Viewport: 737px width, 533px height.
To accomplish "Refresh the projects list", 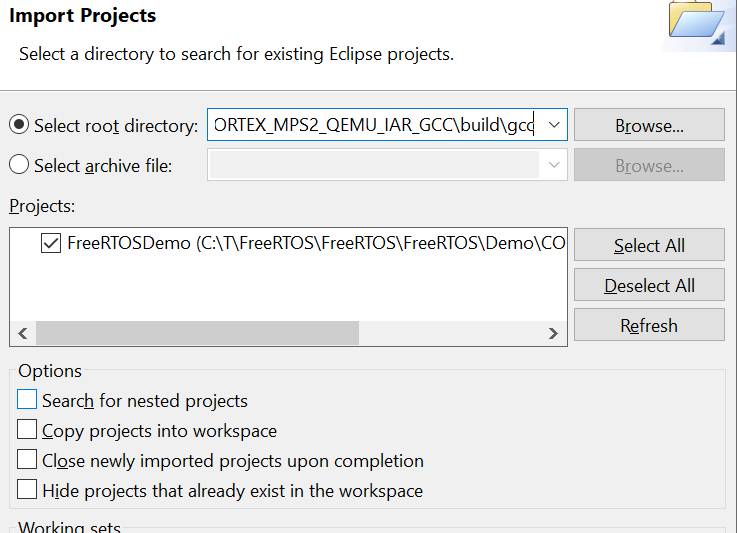I will [649, 325].
